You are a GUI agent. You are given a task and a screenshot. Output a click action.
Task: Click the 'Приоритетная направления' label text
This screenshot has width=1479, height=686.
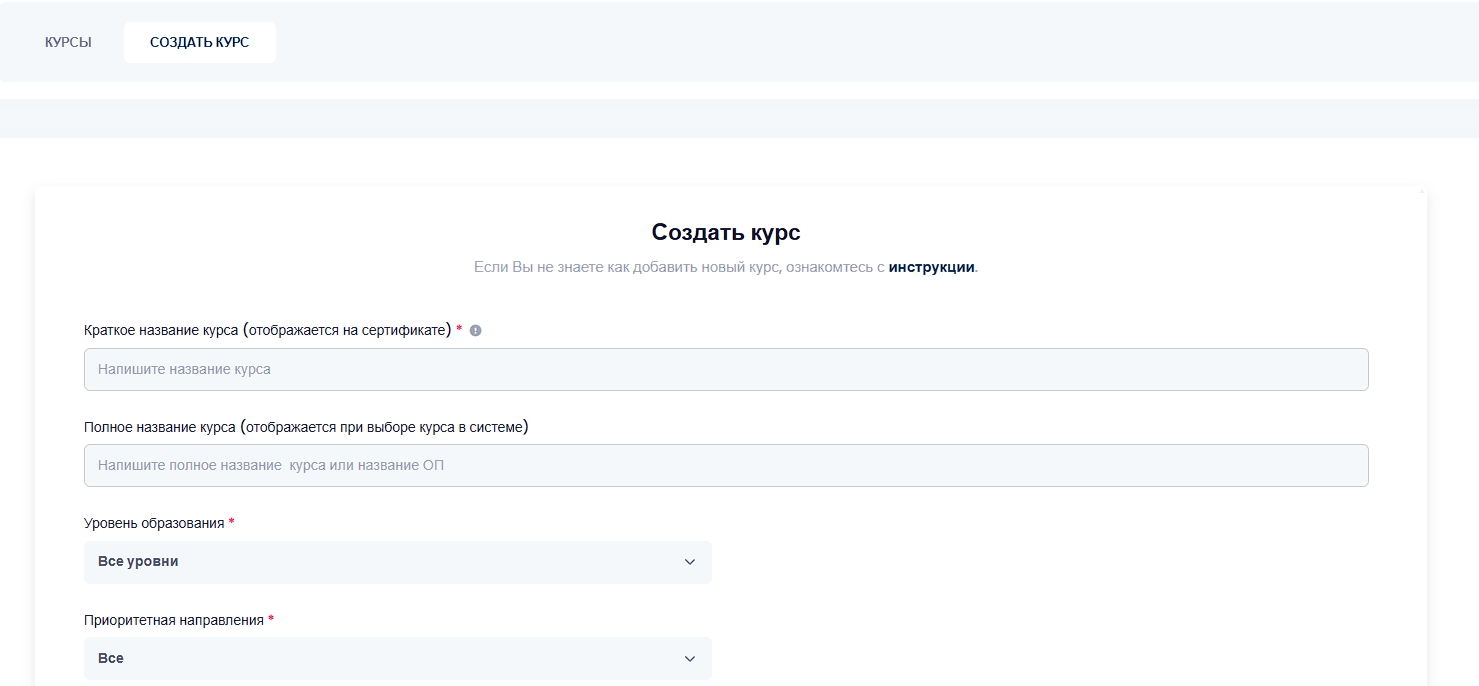174,620
